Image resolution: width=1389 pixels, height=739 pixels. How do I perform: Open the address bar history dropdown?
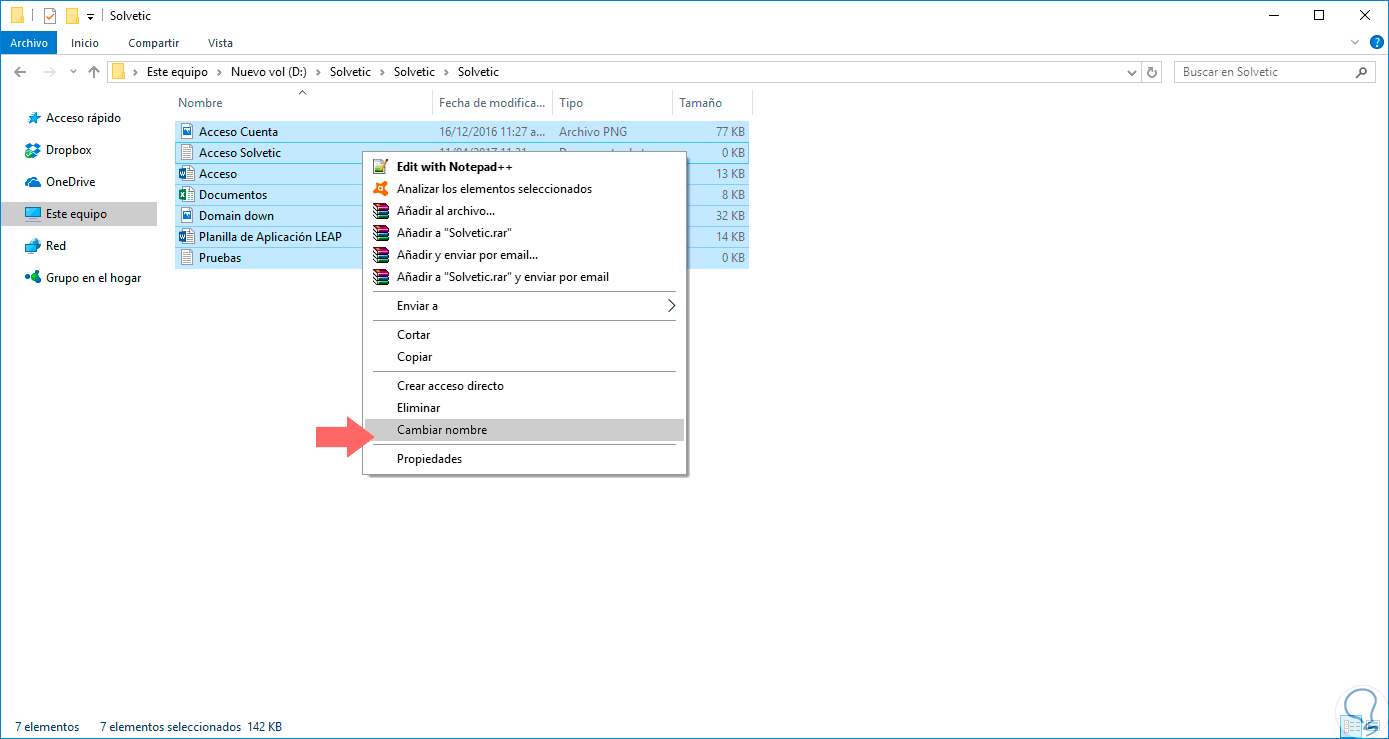coord(1132,72)
